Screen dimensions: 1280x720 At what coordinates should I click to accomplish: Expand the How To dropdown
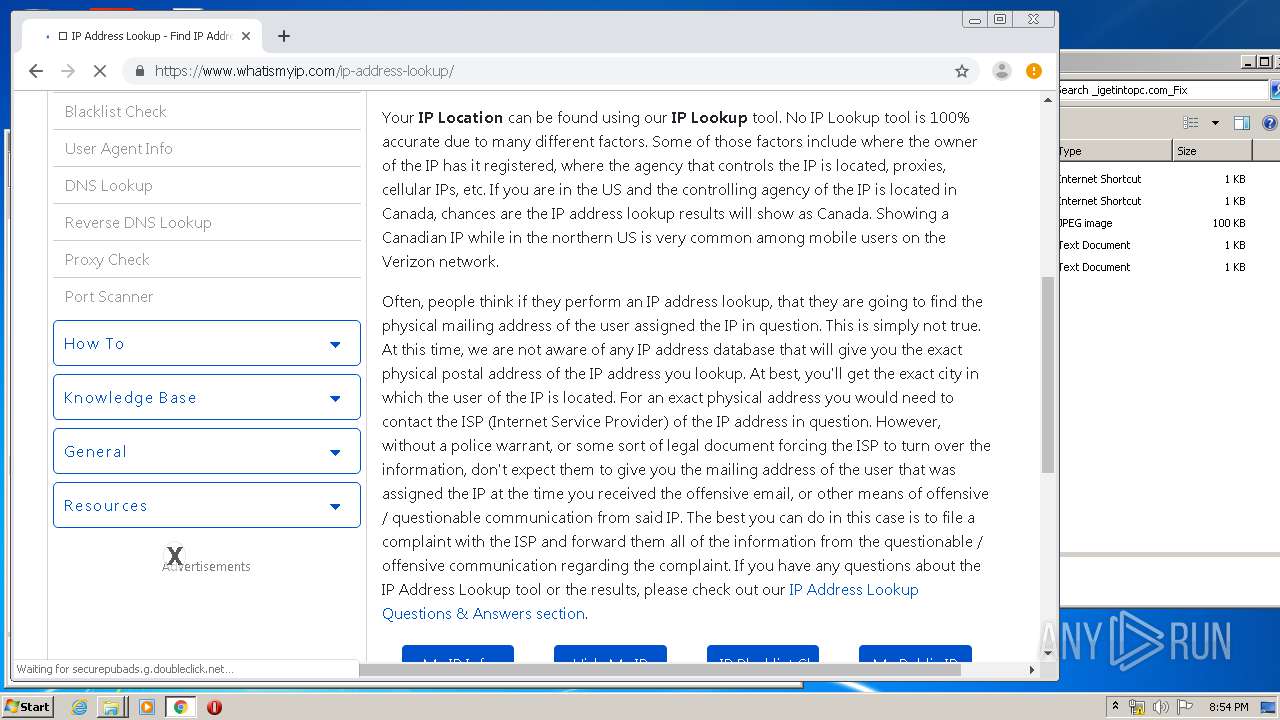pos(207,343)
